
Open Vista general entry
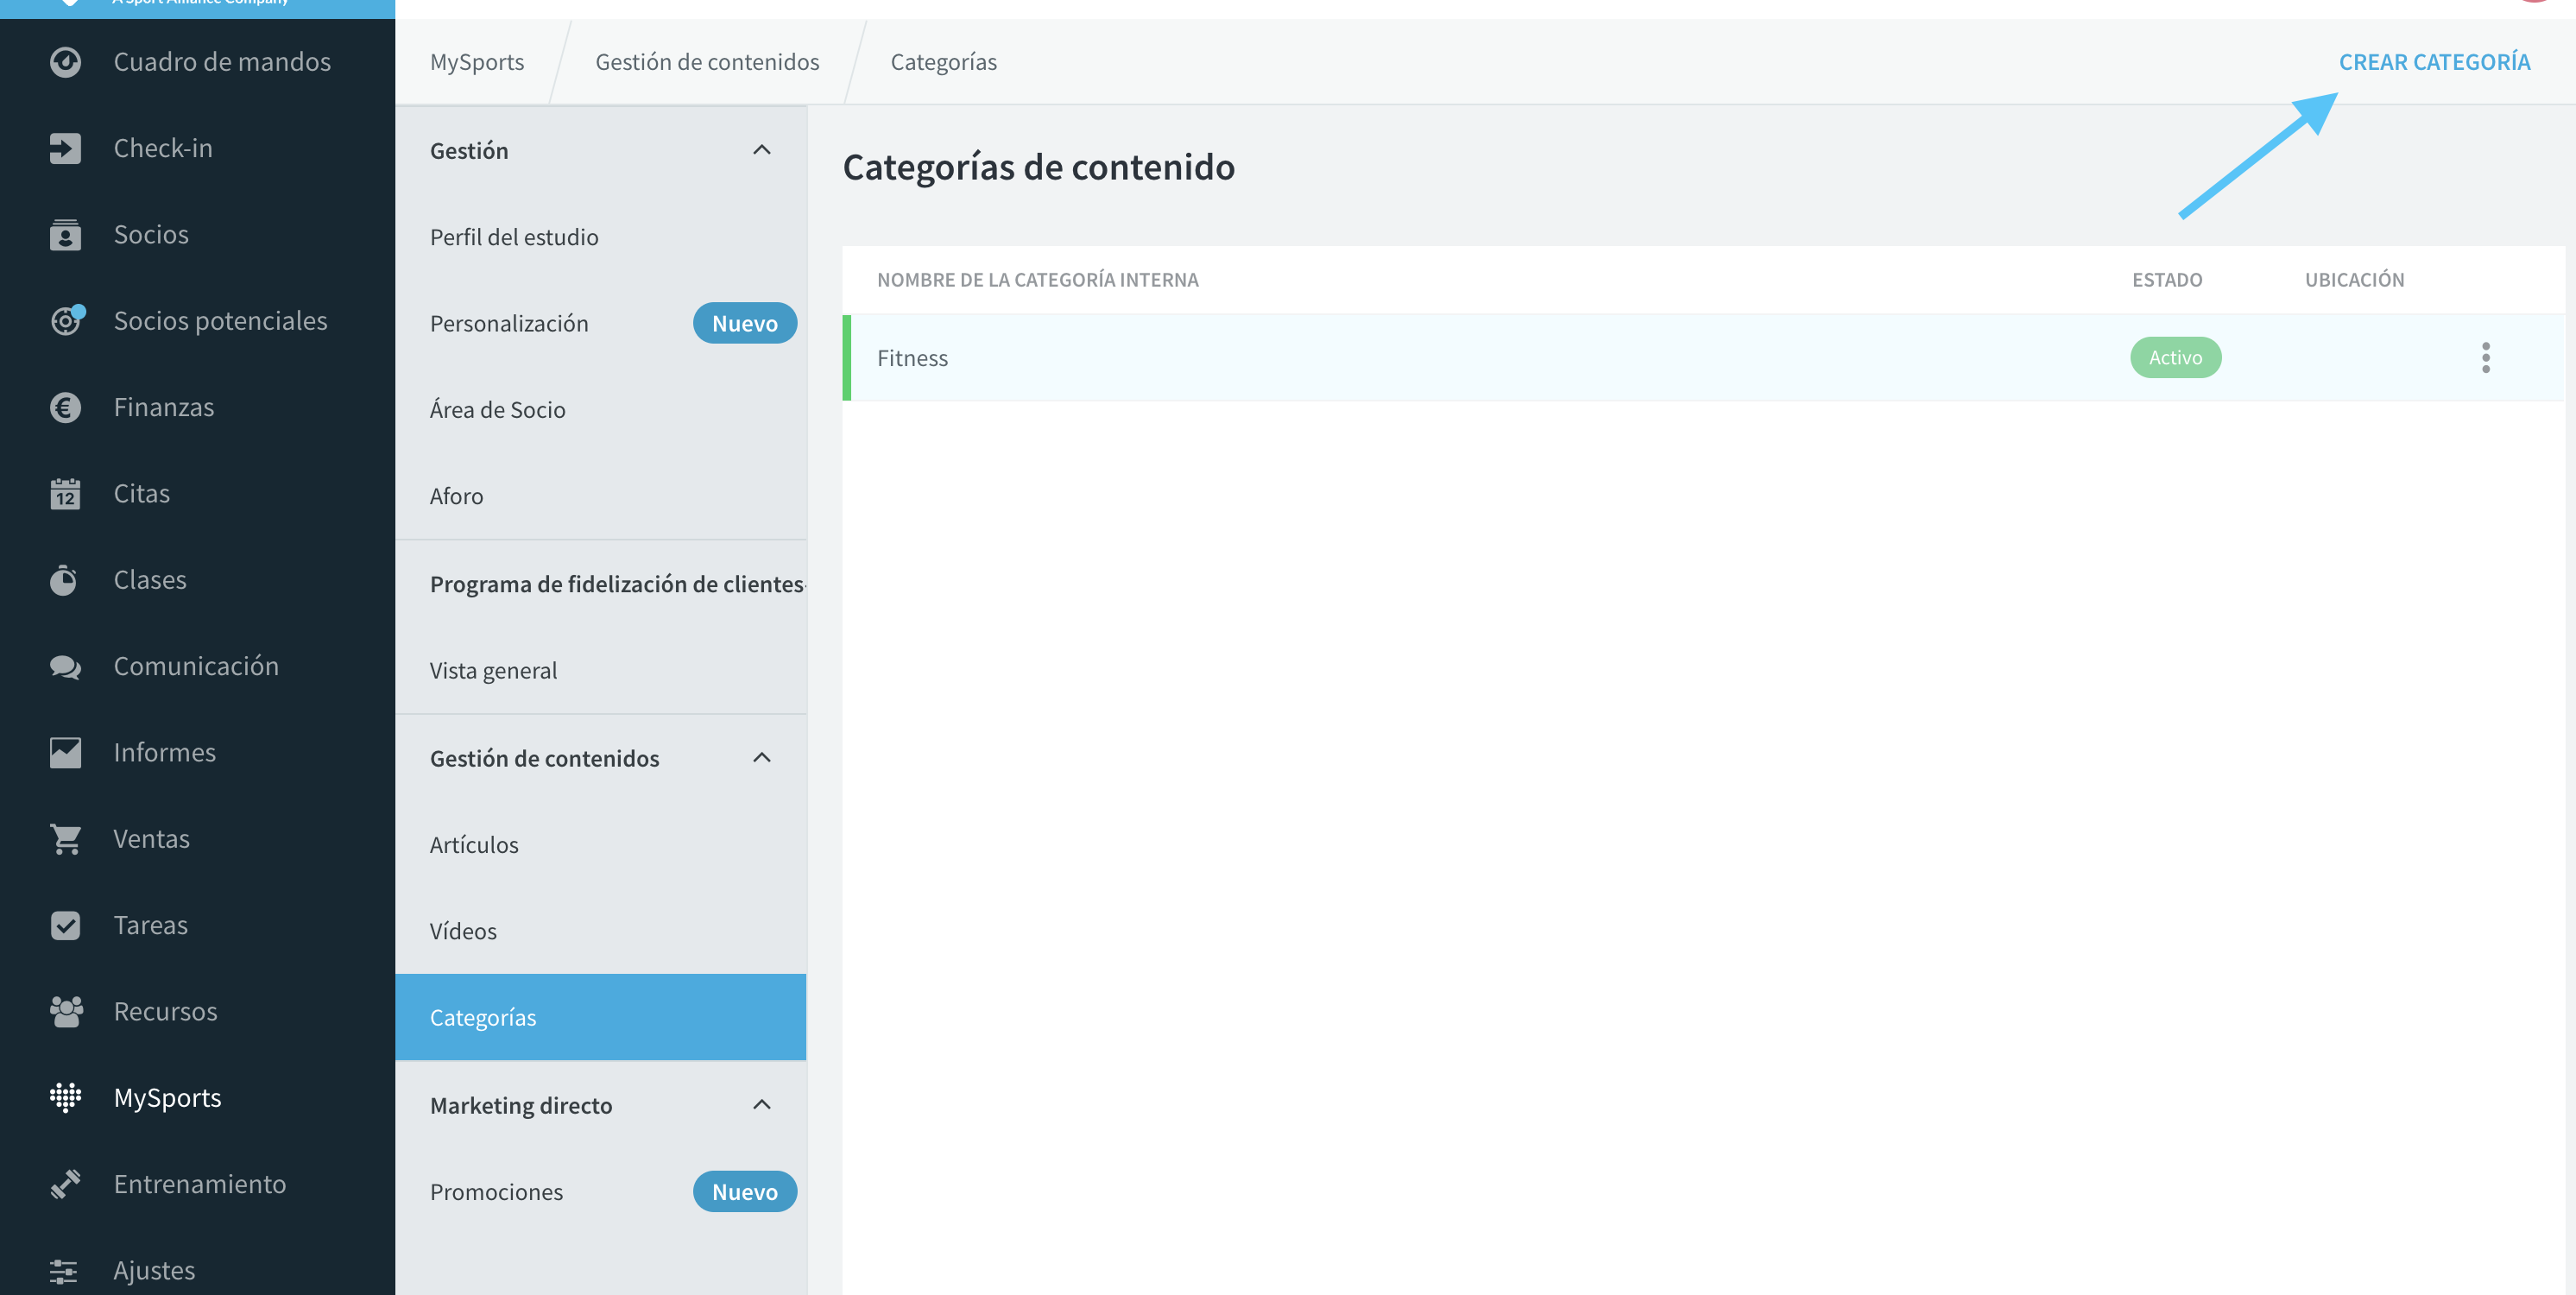493,670
